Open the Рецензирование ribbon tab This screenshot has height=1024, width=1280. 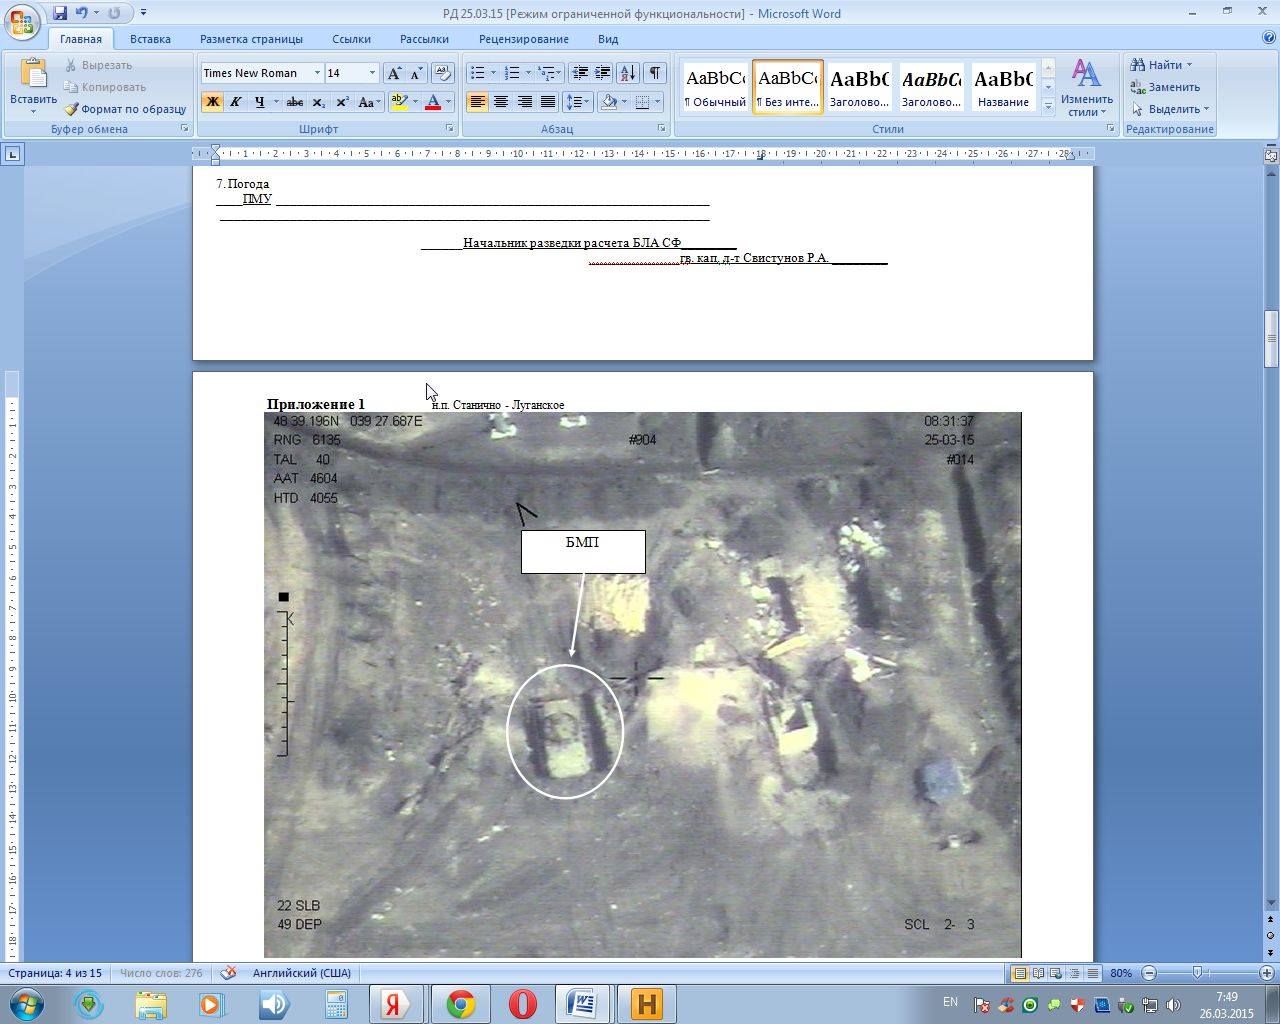tap(523, 39)
